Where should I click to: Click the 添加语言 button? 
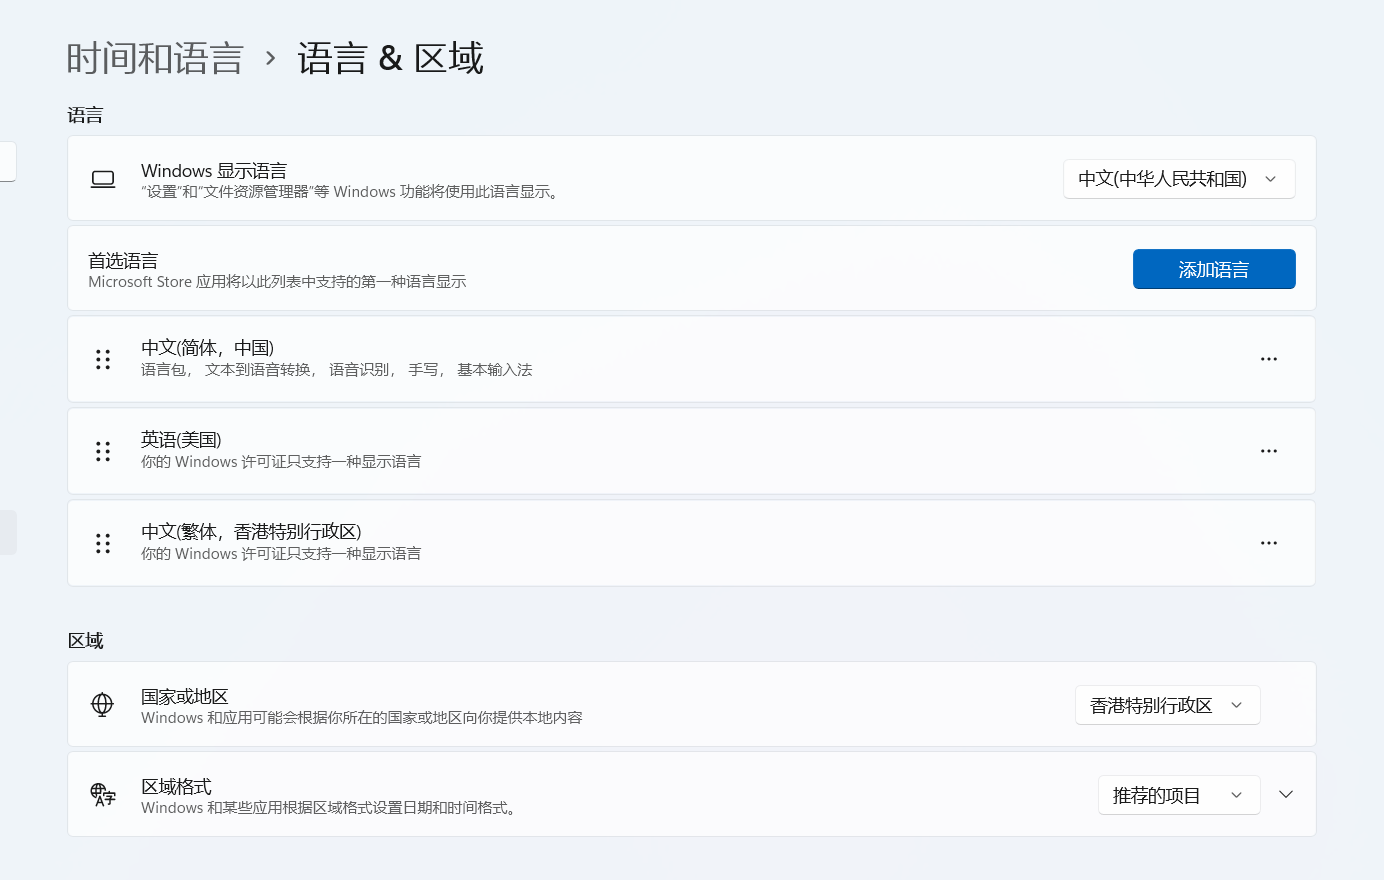point(1214,269)
